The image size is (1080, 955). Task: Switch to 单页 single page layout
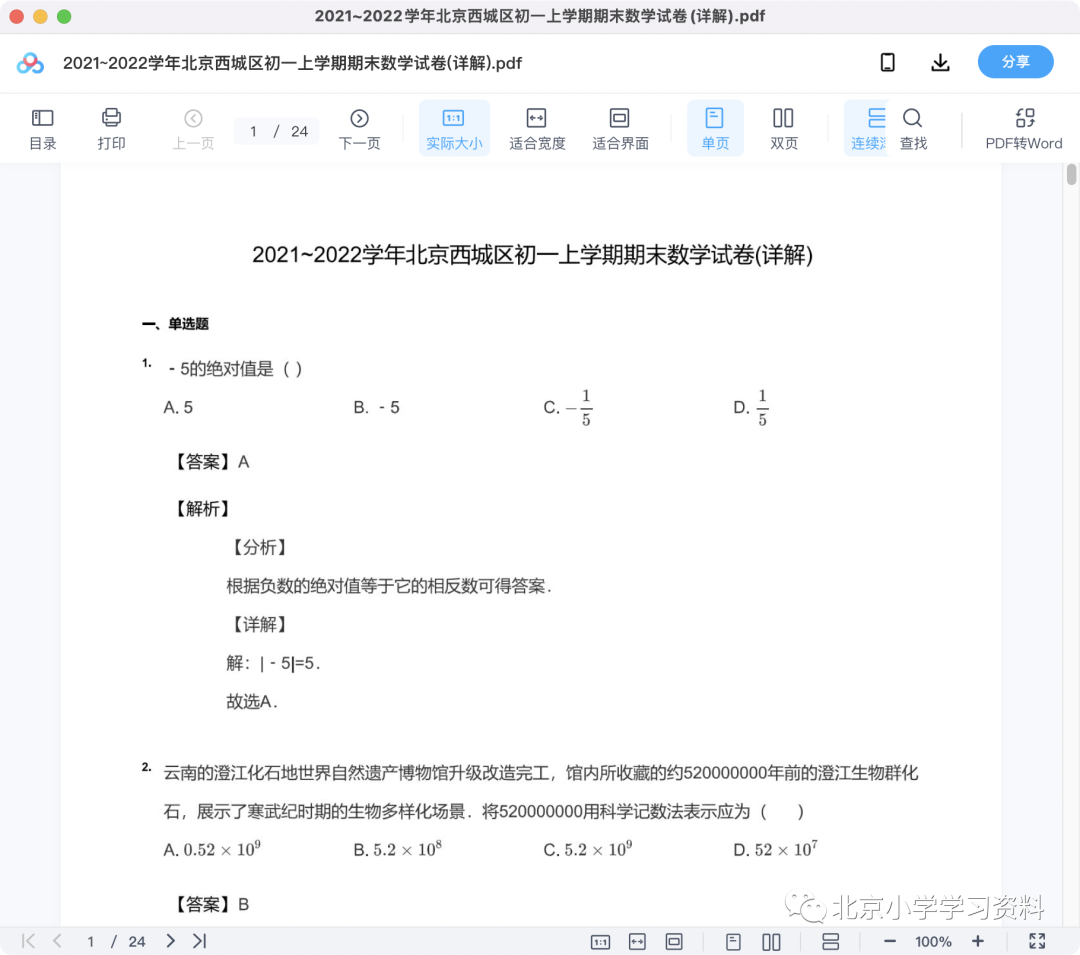(715, 129)
